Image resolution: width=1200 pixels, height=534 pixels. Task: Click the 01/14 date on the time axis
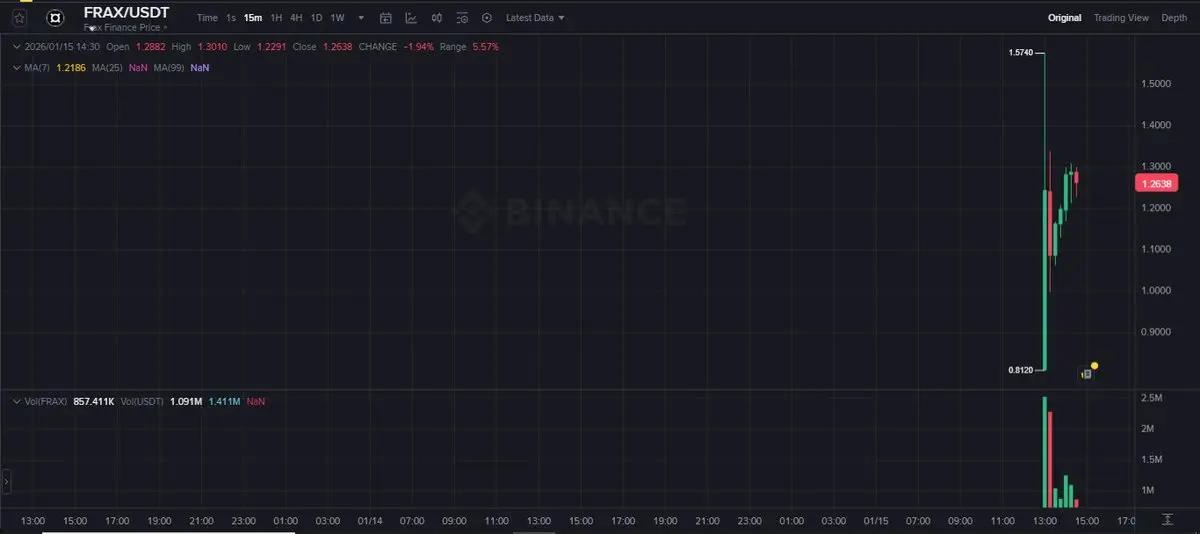pyautogui.click(x=370, y=520)
